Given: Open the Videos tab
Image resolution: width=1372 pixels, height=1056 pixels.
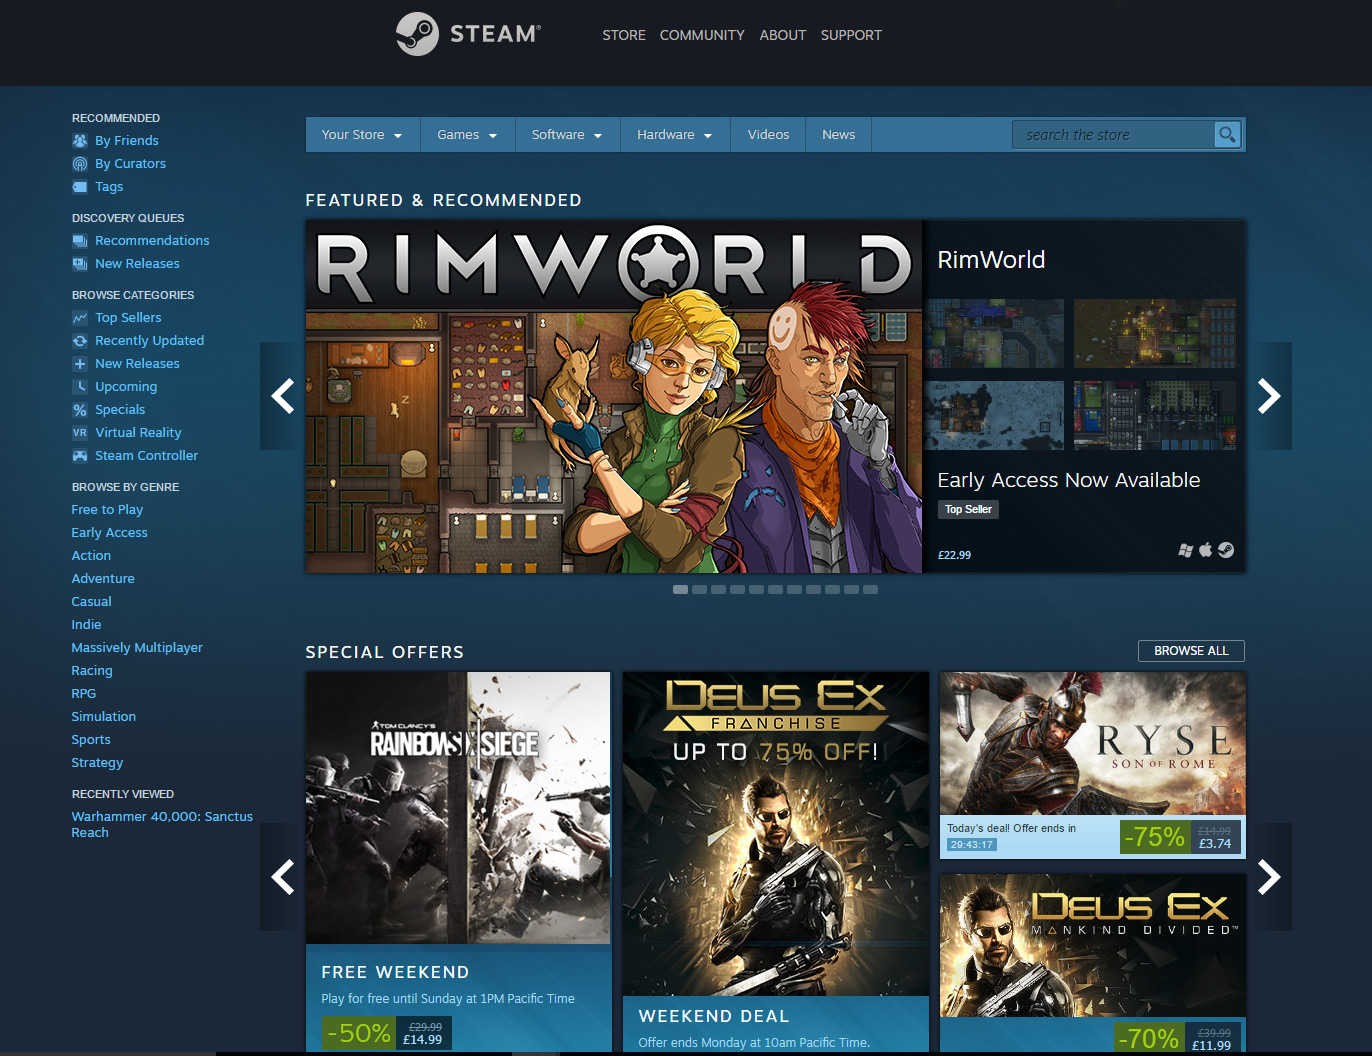Looking at the screenshot, I should [x=768, y=135].
